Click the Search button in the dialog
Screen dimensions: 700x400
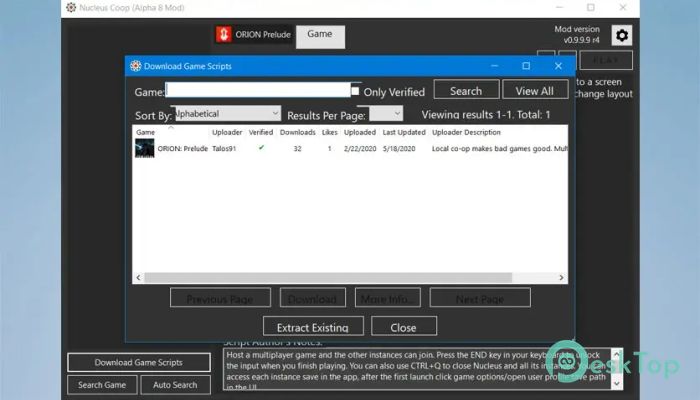point(466,91)
